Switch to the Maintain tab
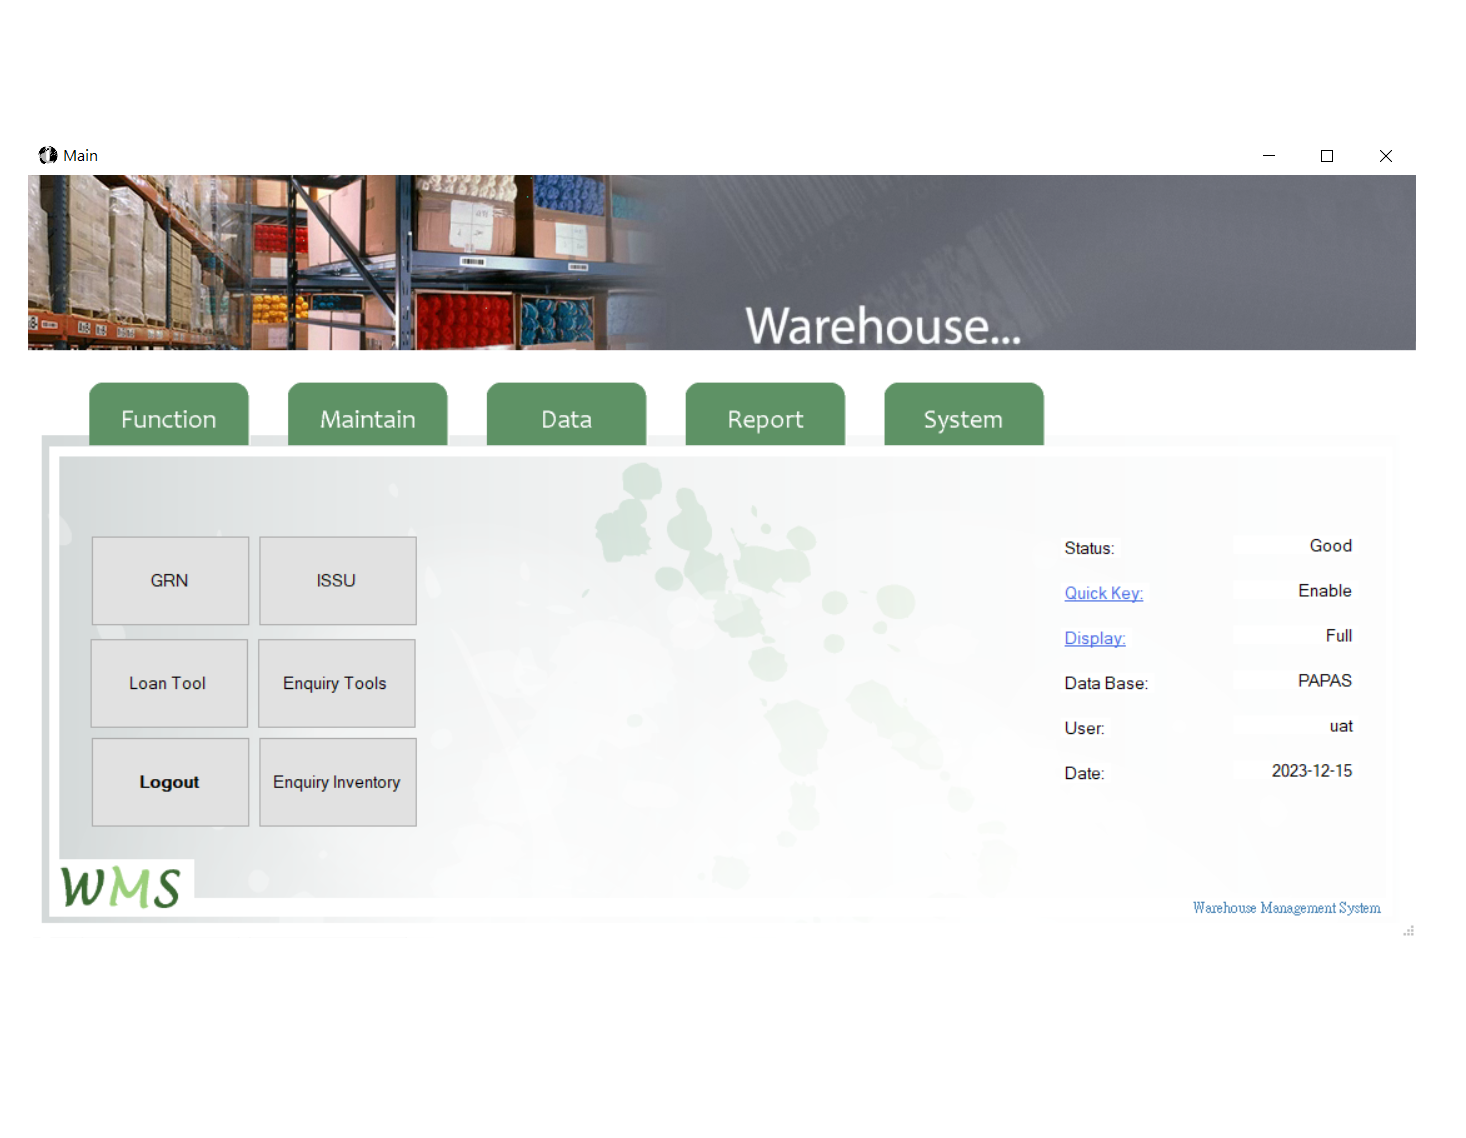Image resolution: width=1466 pixels, height=1138 pixels. click(367, 415)
